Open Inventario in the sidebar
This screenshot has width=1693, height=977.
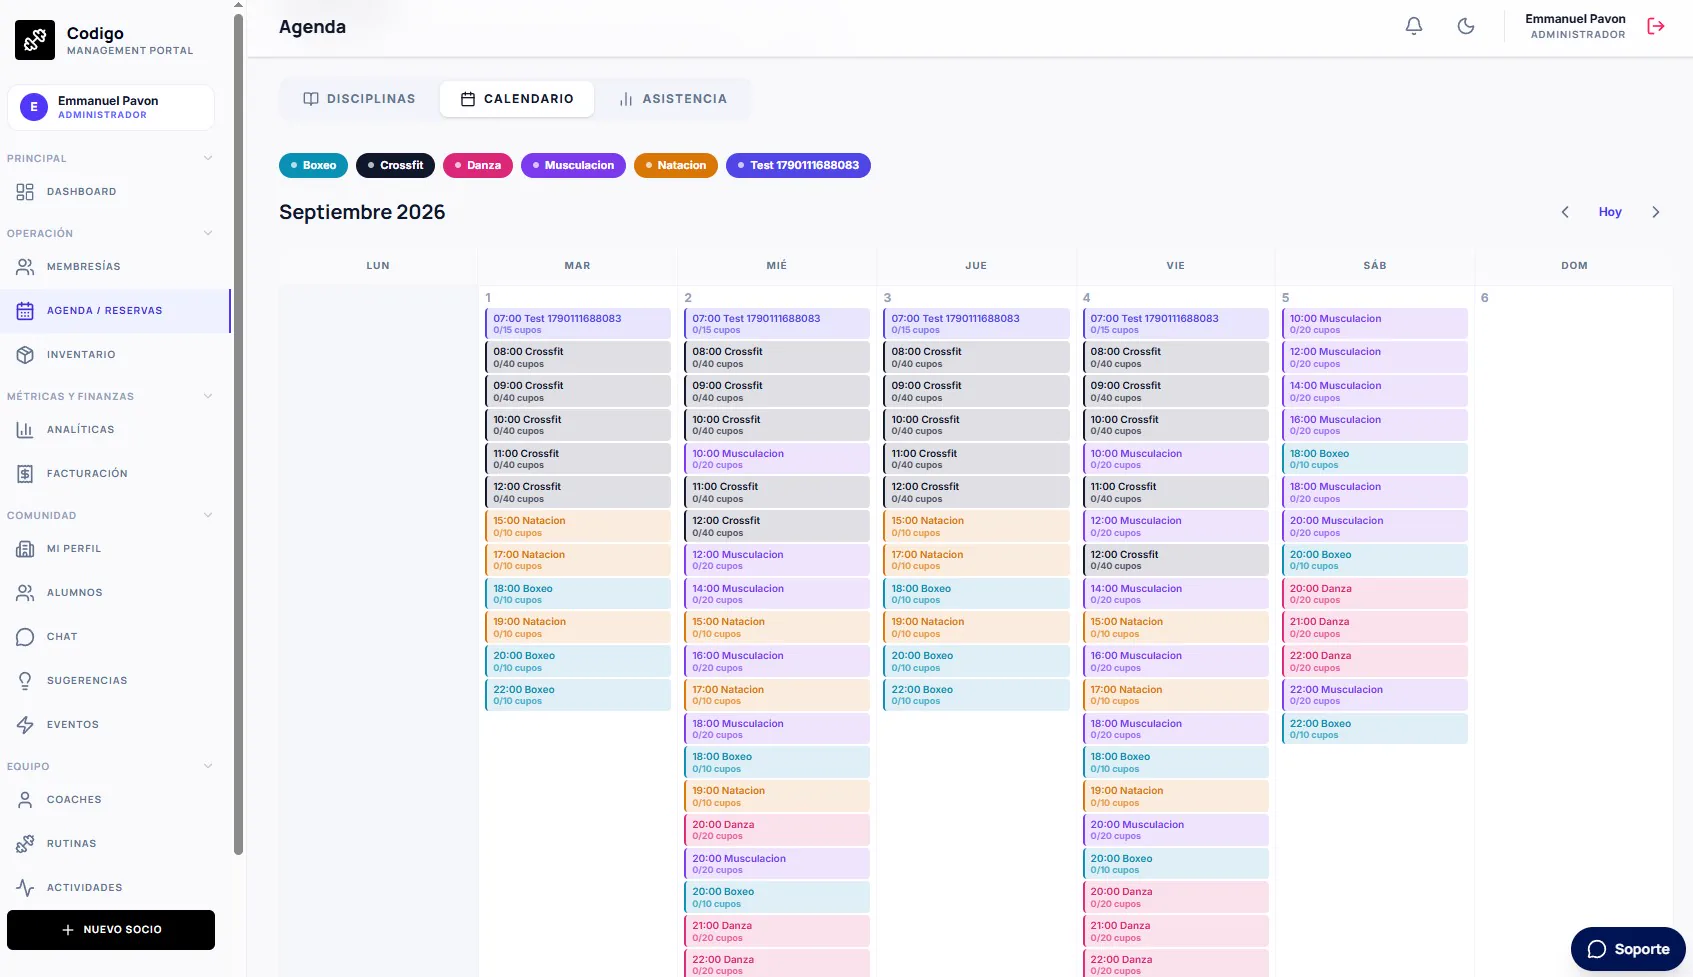coord(115,355)
